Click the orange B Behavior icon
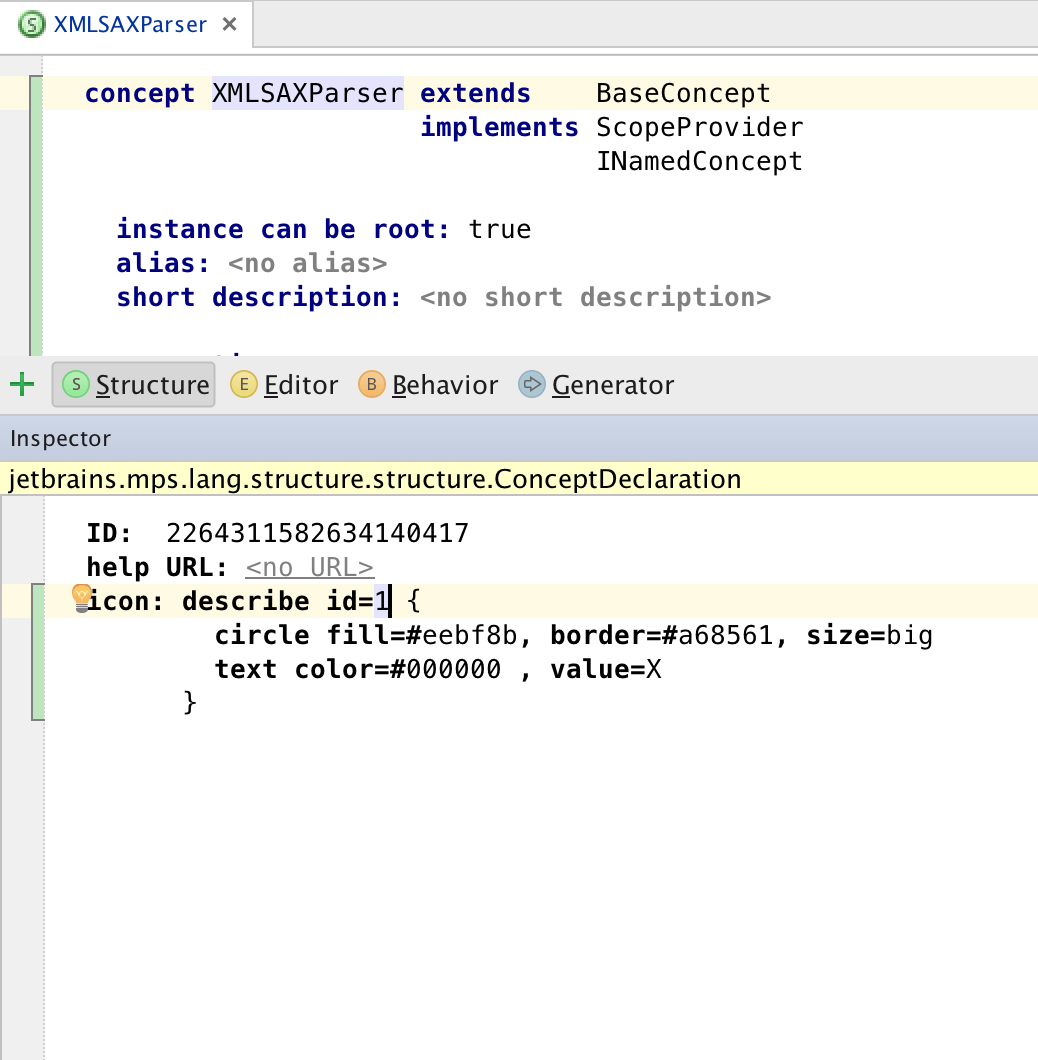The image size is (1038, 1060). pyautogui.click(x=372, y=385)
